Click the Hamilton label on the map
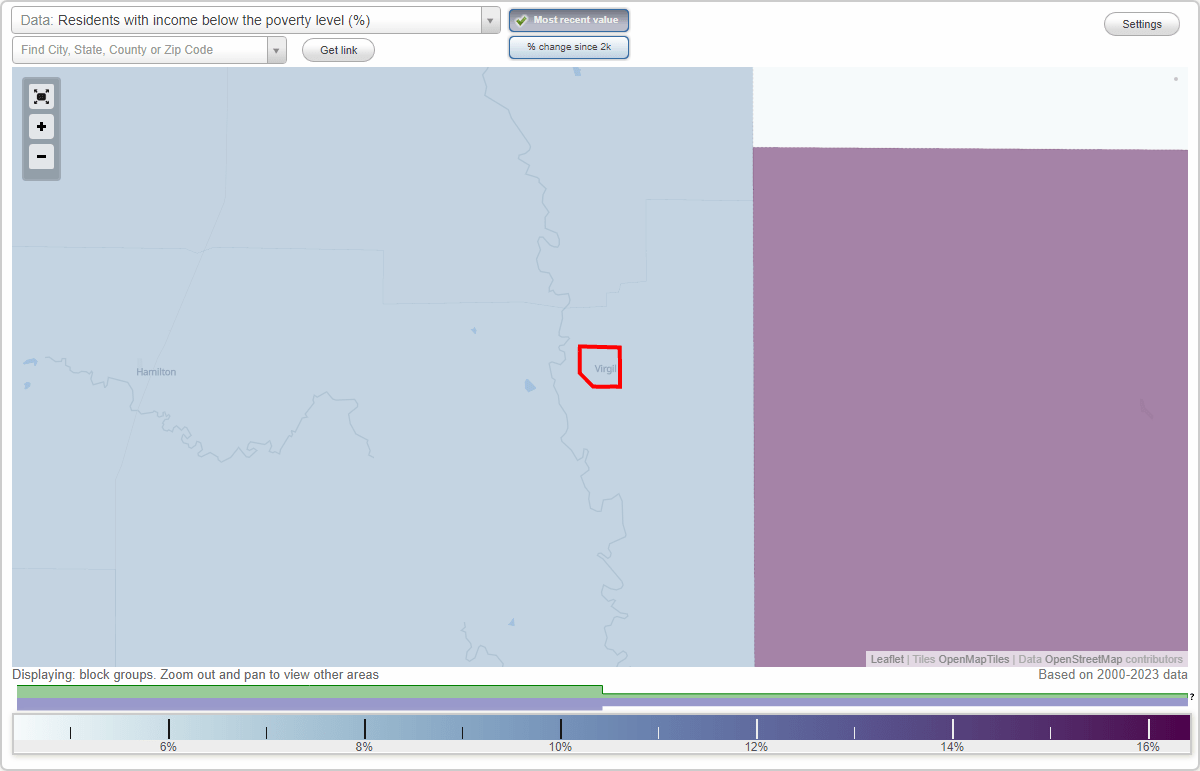The image size is (1200, 771). (155, 371)
